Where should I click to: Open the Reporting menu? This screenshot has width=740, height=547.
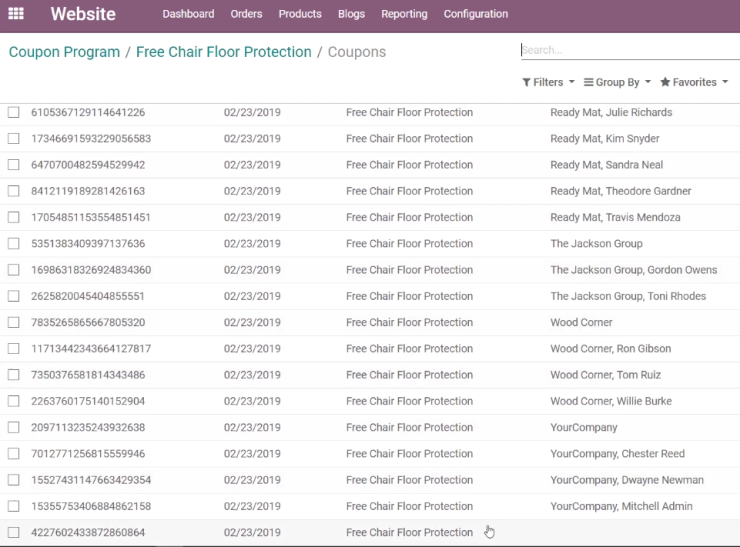(404, 14)
